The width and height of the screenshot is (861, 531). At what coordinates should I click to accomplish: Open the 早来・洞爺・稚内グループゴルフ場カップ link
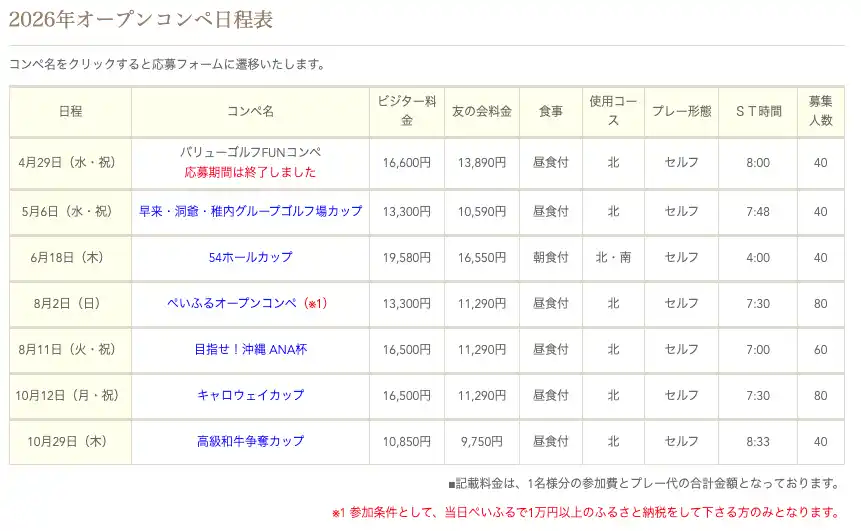coord(250,212)
